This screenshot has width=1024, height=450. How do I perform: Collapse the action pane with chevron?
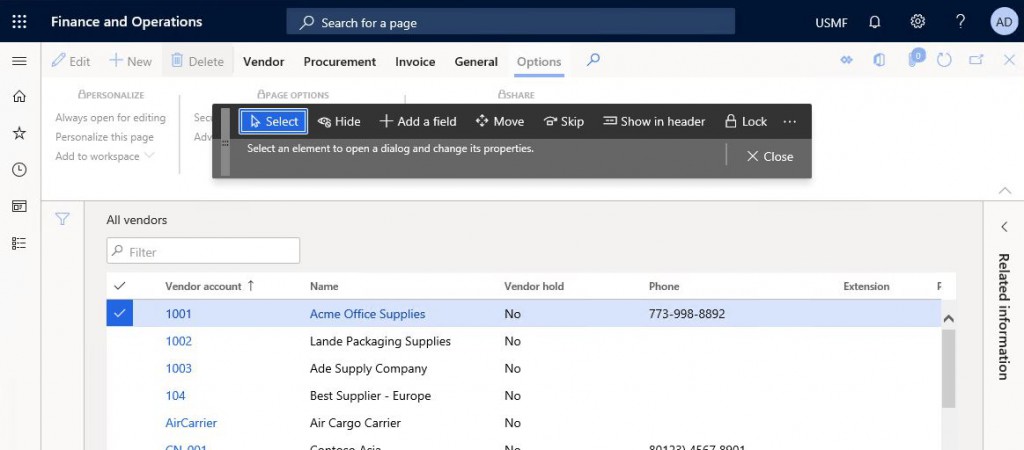tap(1005, 190)
